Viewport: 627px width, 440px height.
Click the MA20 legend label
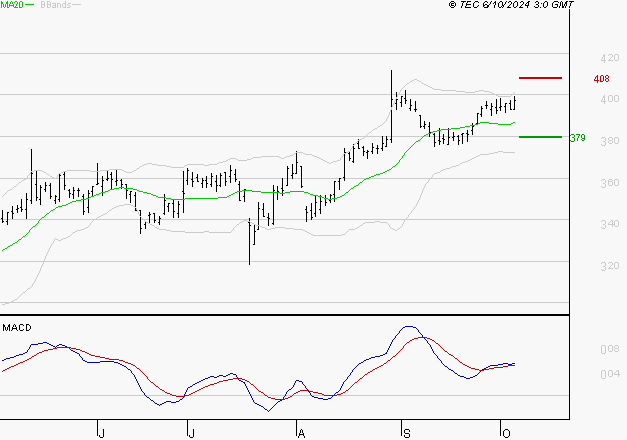(12, 5)
